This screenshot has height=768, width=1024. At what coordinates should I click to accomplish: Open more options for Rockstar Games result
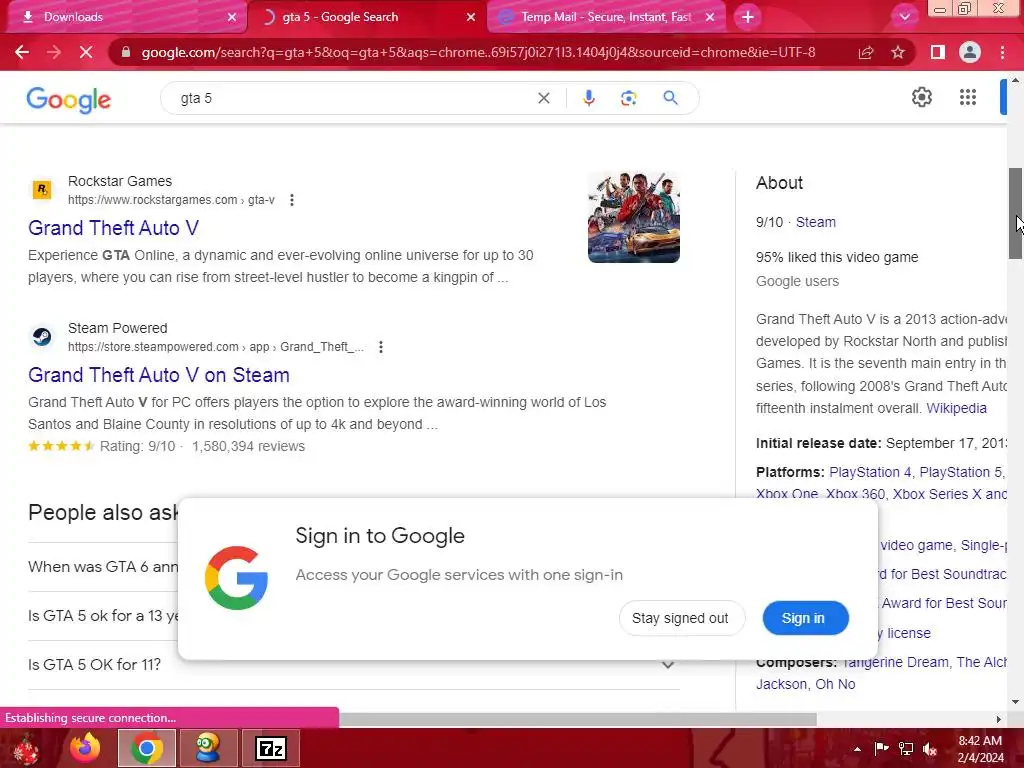click(292, 200)
